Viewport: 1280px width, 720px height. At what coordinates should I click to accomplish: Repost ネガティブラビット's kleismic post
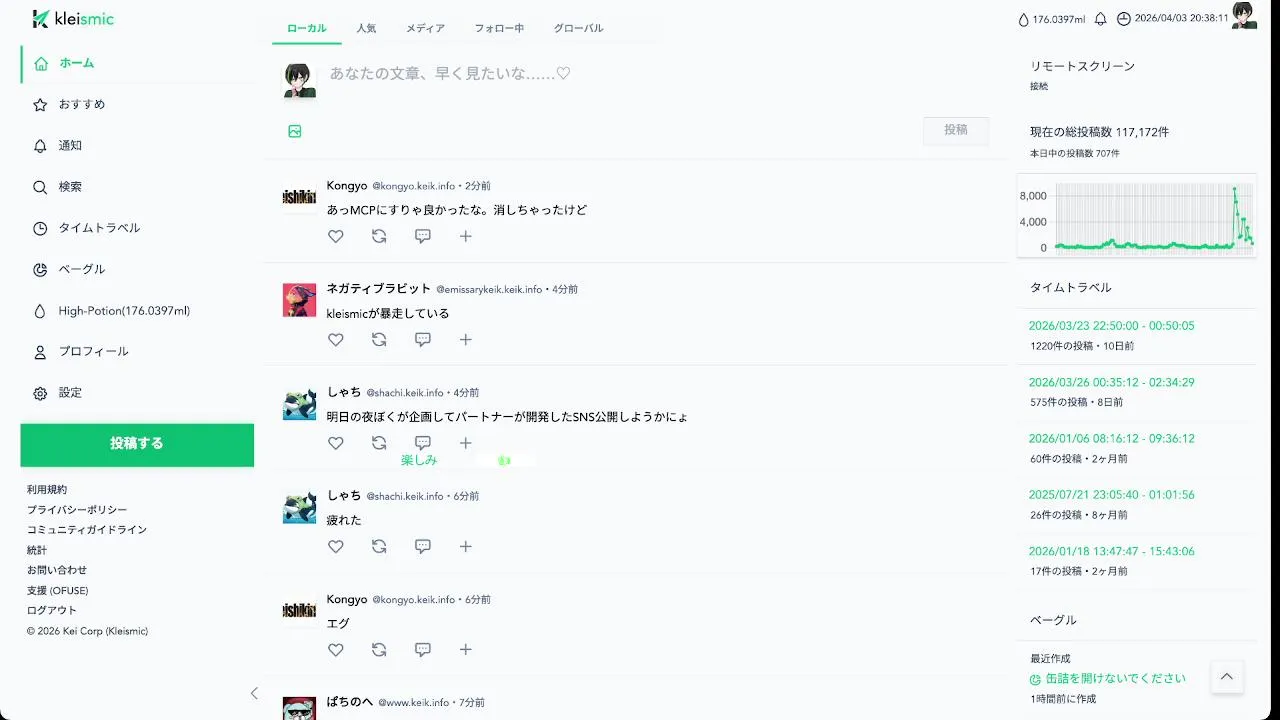click(x=379, y=340)
